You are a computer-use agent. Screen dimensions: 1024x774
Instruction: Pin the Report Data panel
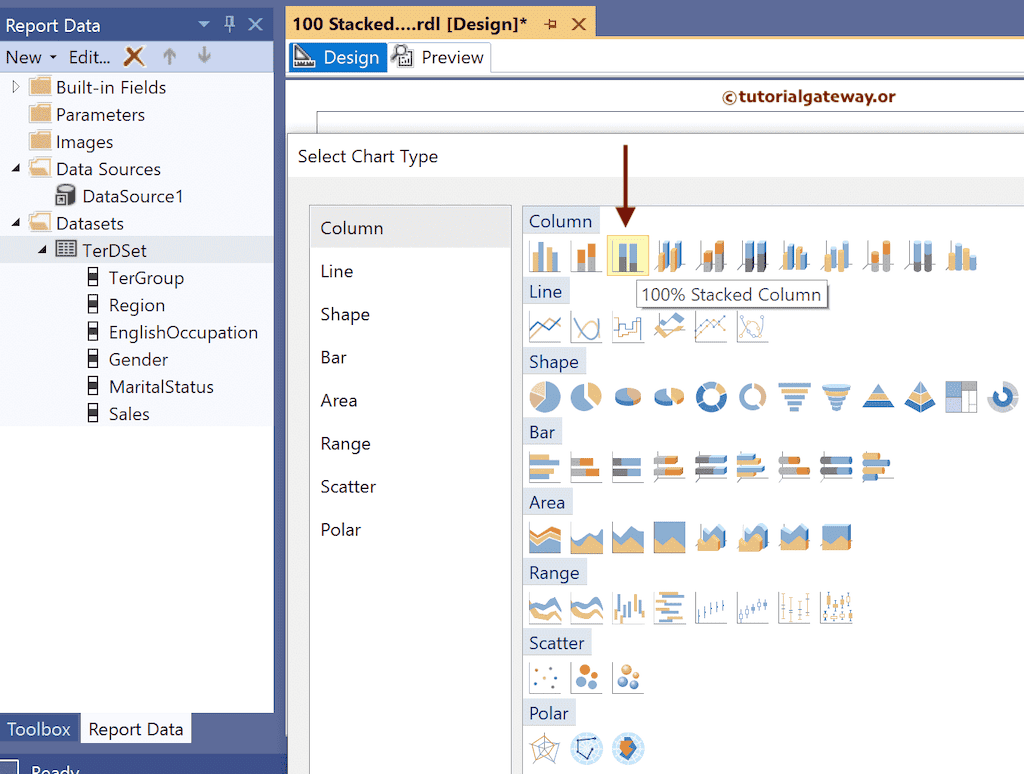[229, 24]
